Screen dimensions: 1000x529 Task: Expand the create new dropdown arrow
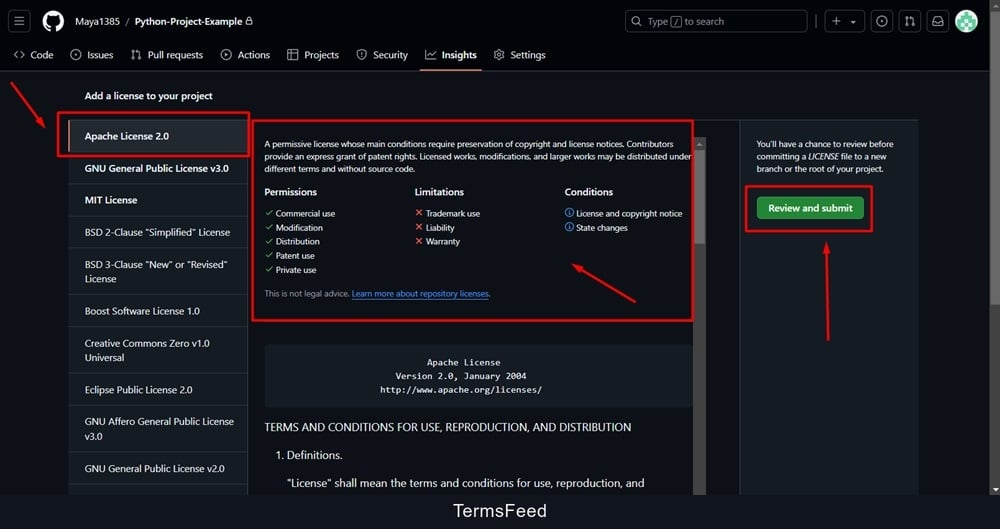point(853,21)
